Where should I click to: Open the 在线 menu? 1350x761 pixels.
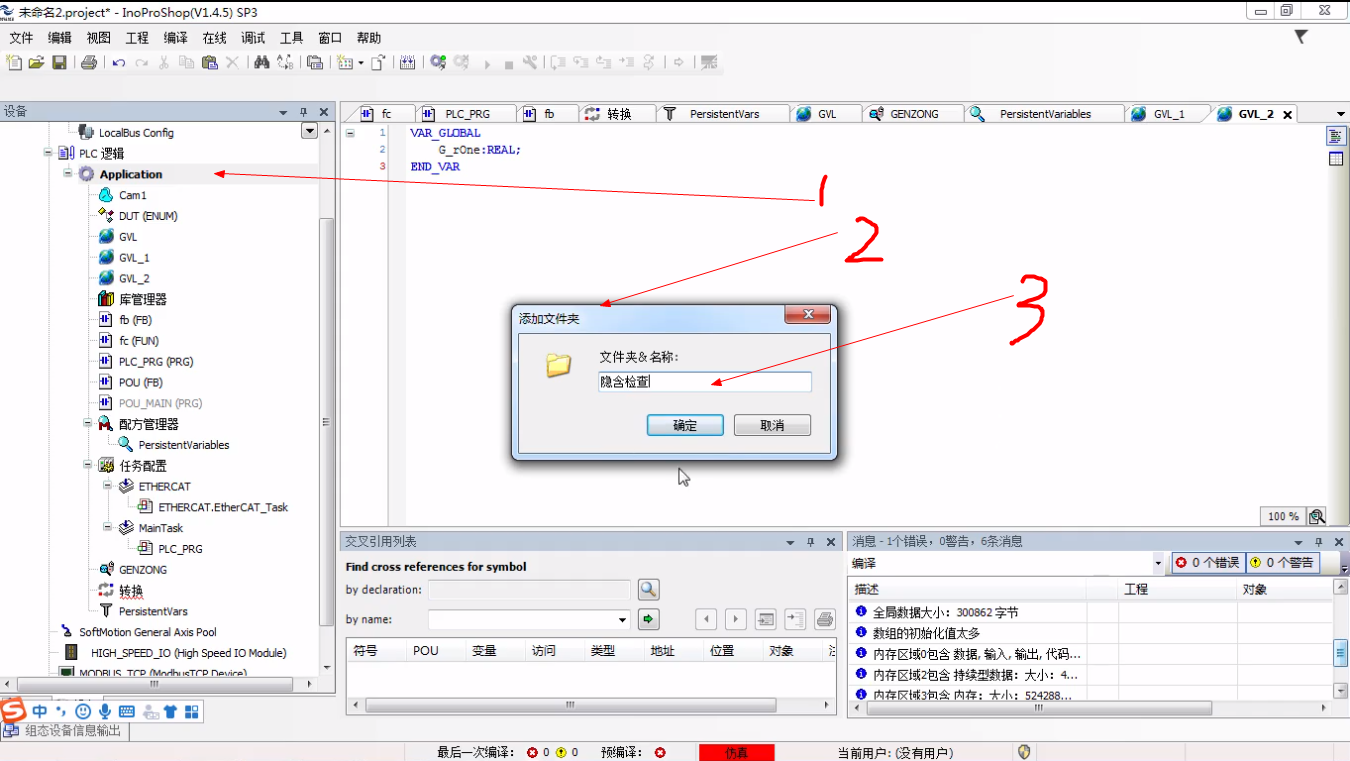215,38
